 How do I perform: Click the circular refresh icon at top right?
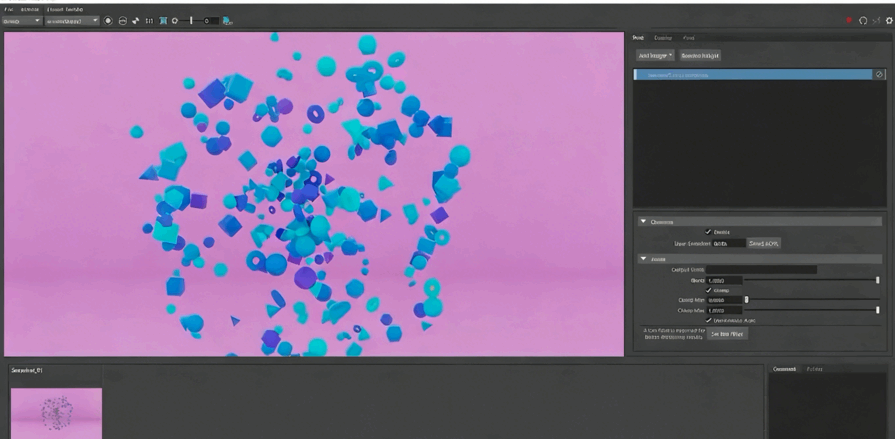[864, 20]
